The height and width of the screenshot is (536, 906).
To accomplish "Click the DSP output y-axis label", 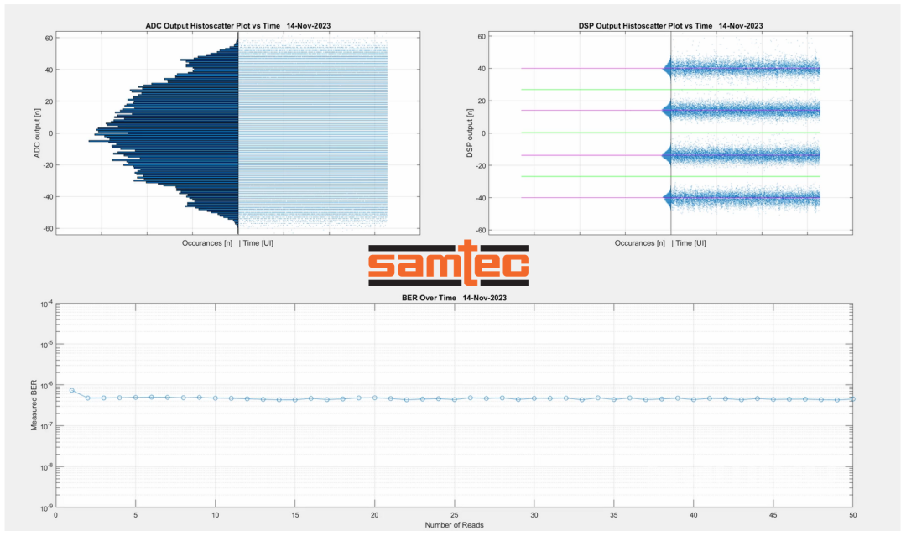I will tap(469, 133).
